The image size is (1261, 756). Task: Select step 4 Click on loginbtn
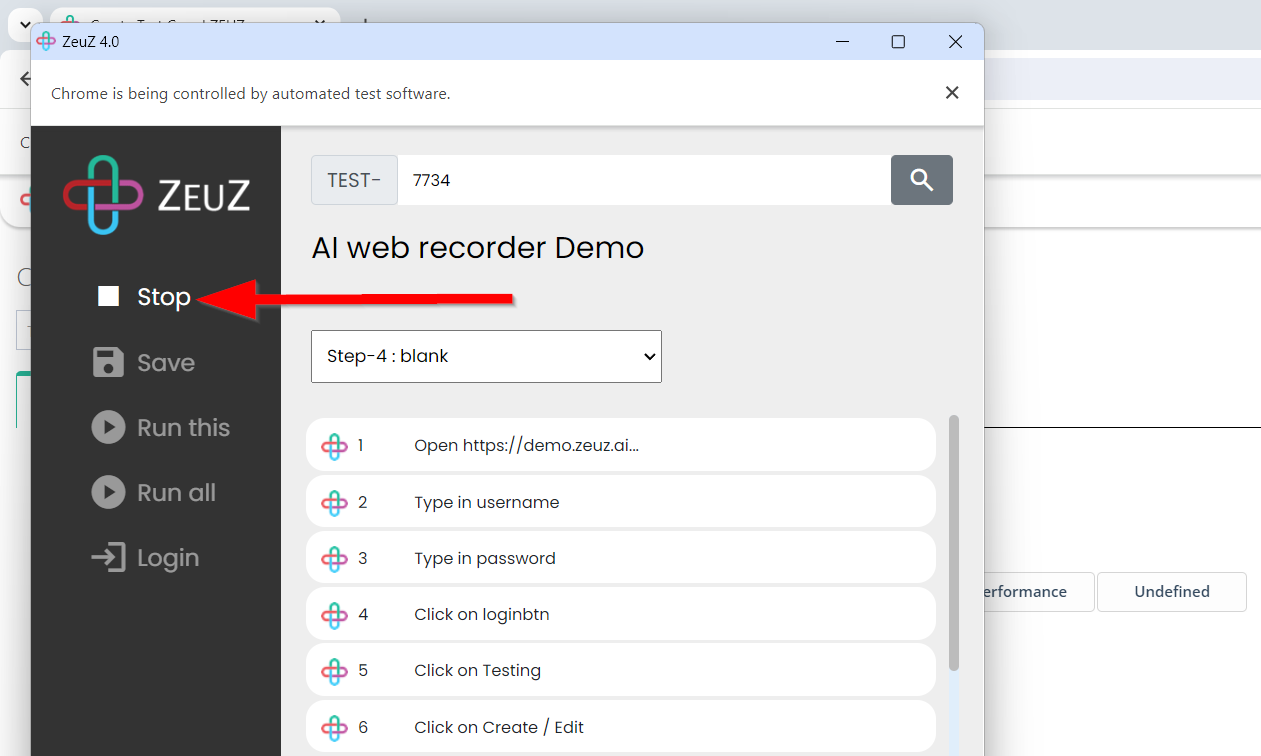click(x=621, y=614)
